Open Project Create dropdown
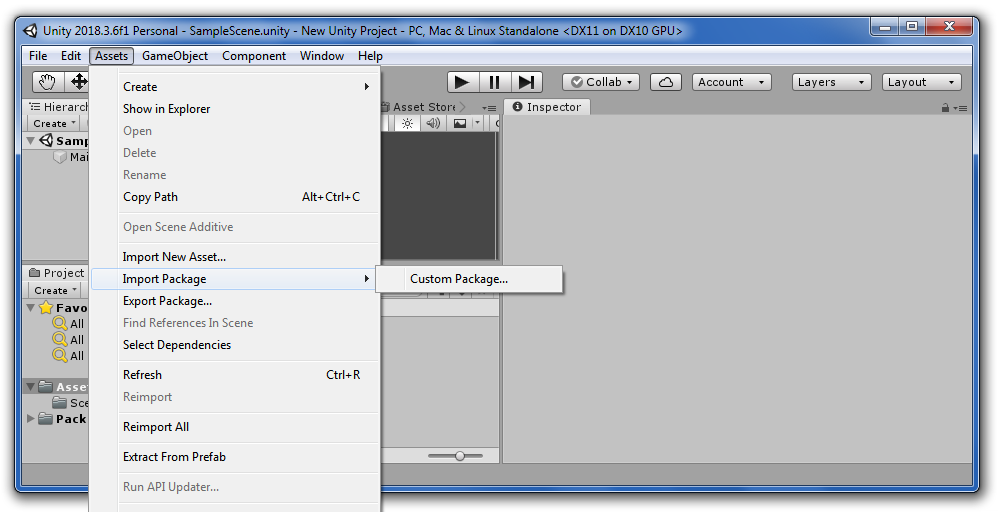Viewport: 1003px width, 512px height. [54, 290]
